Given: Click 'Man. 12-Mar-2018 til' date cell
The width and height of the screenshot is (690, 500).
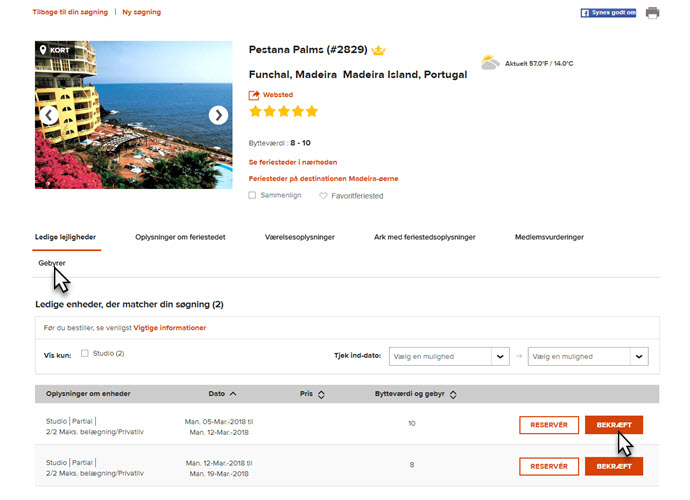Looking at the screenshot, I should 219,463.
